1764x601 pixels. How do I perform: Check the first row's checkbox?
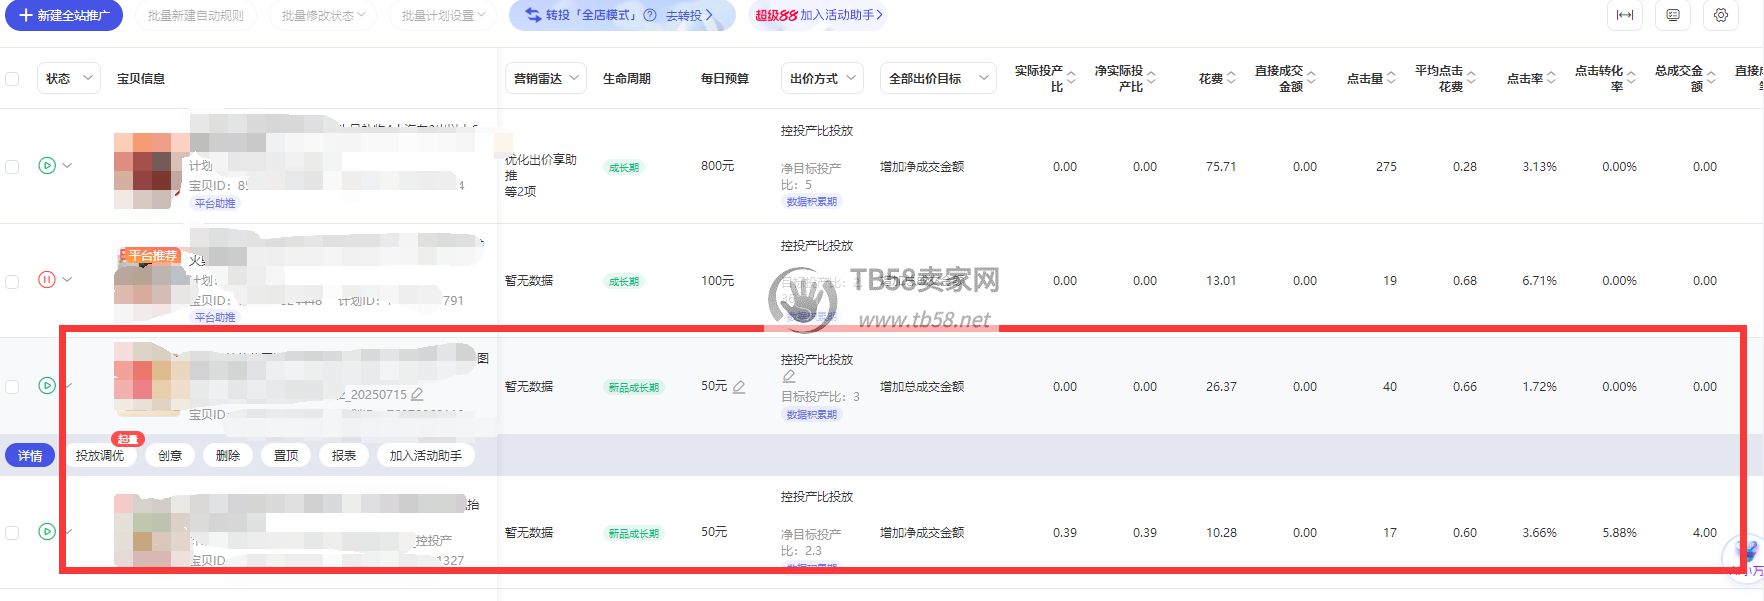click(x=12, y=167)
